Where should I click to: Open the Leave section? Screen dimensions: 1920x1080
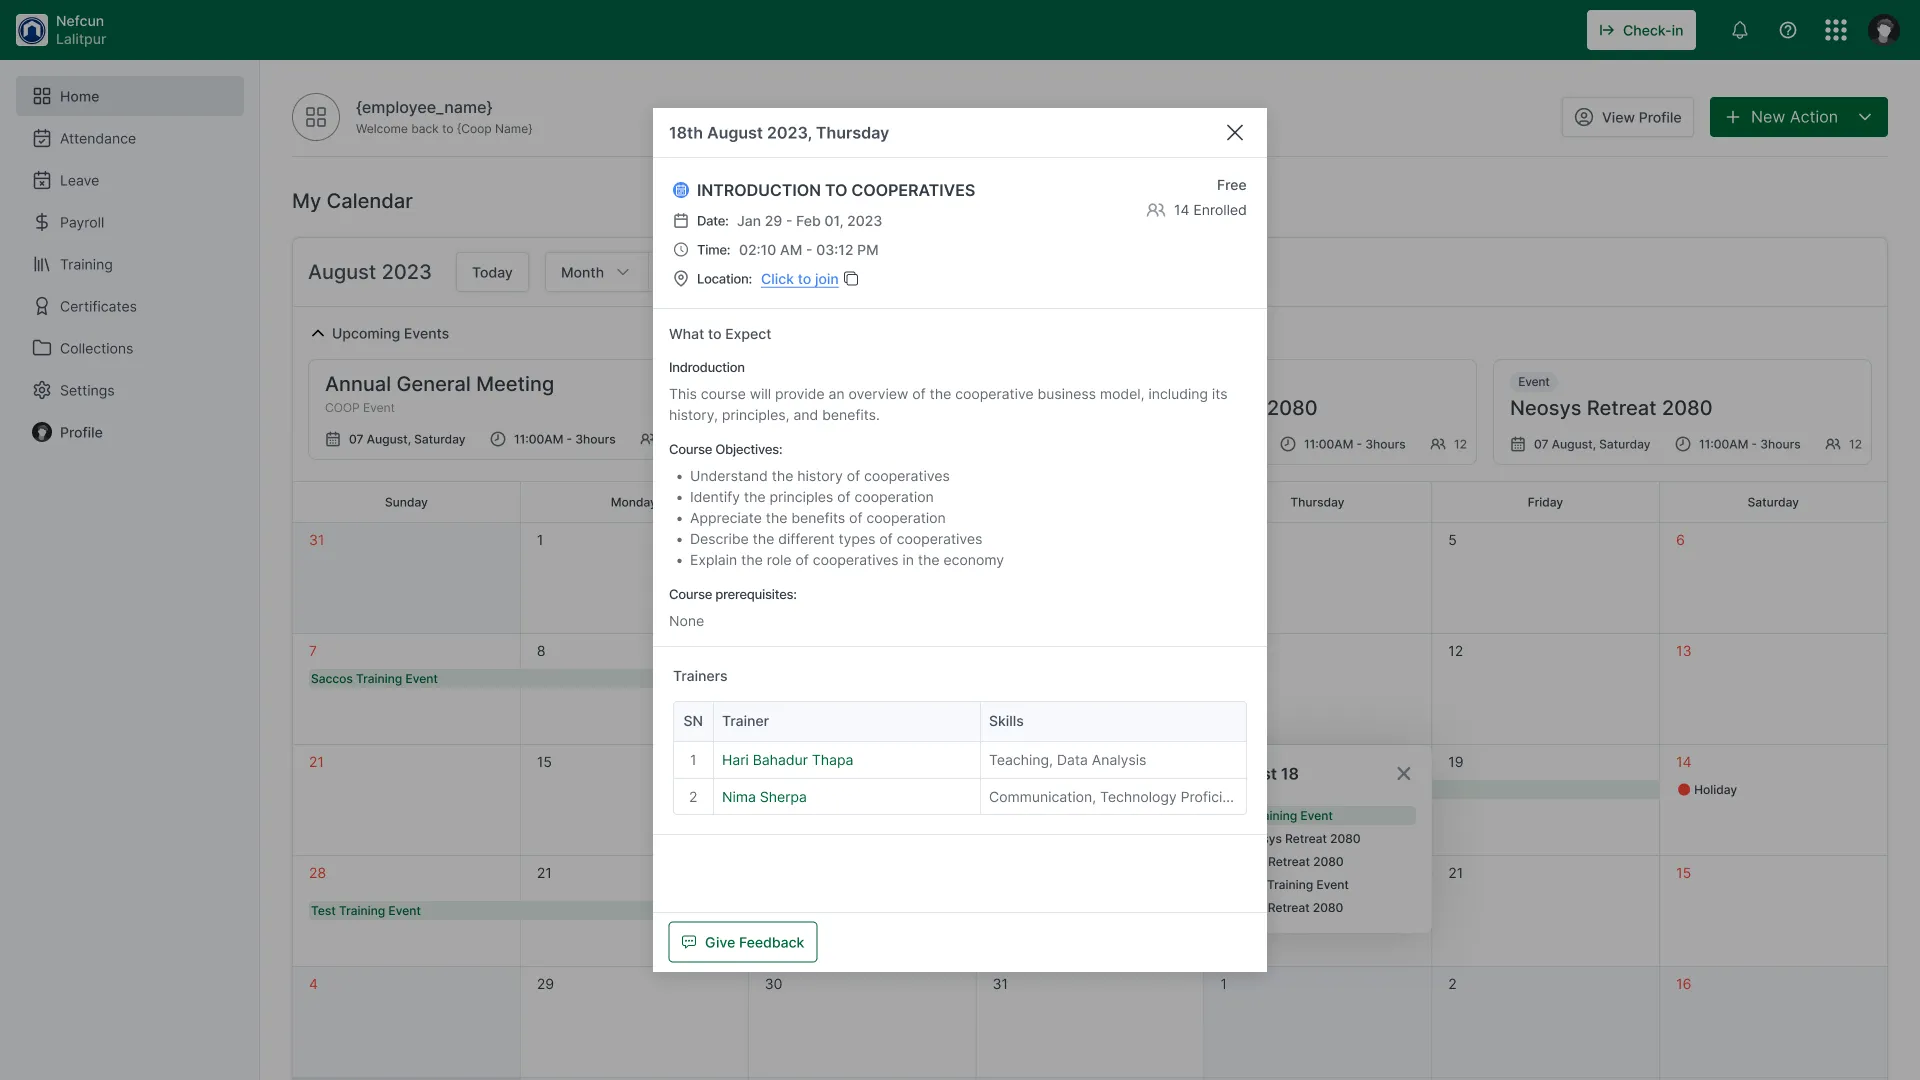130,180
